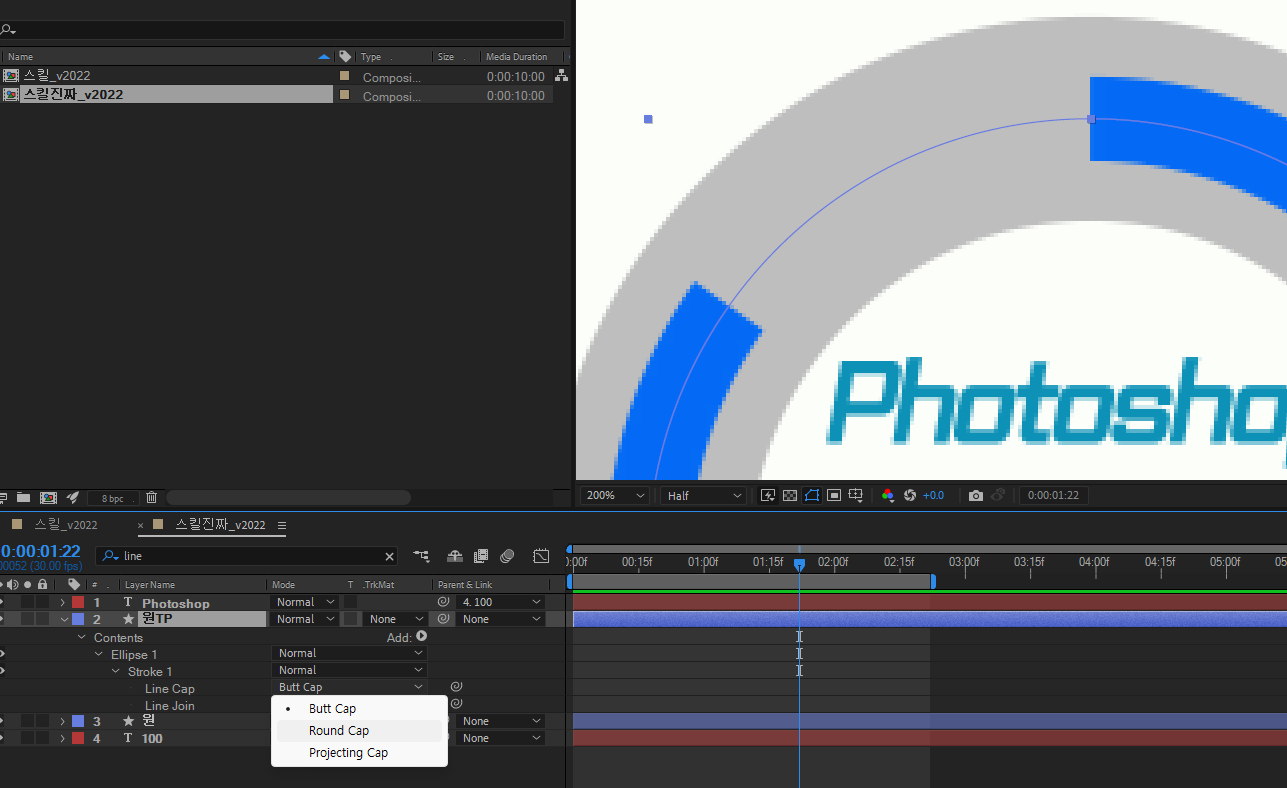Show channel and color management settings
Viewport: 1287px width, 788px height.
tap(887, 496)
